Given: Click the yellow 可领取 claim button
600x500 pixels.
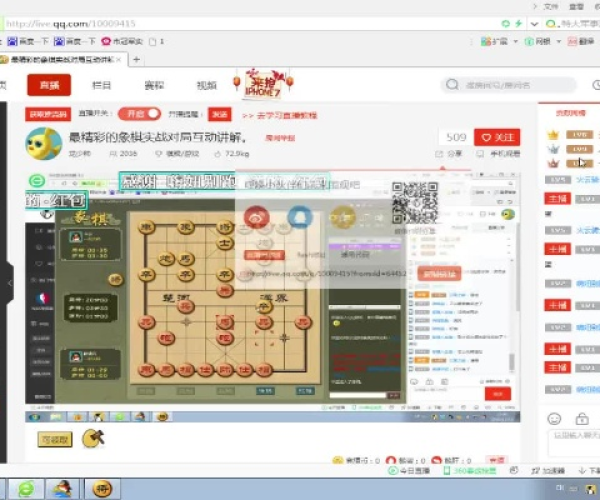Looking at the screenshot, I should coord(55,440).
